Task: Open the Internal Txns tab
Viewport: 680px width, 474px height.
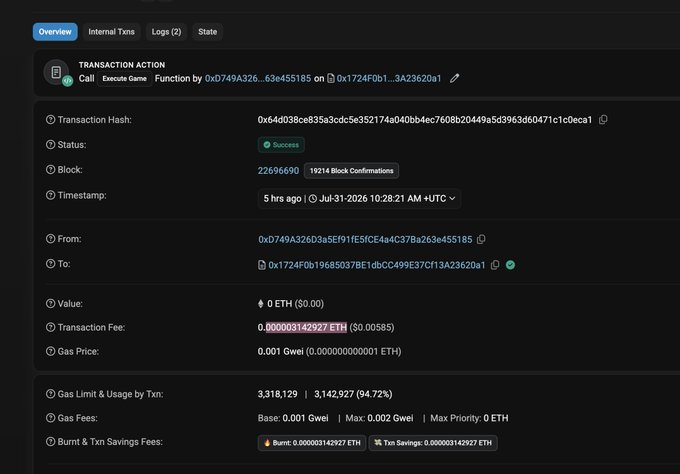Action: click(x=111, y=32)
